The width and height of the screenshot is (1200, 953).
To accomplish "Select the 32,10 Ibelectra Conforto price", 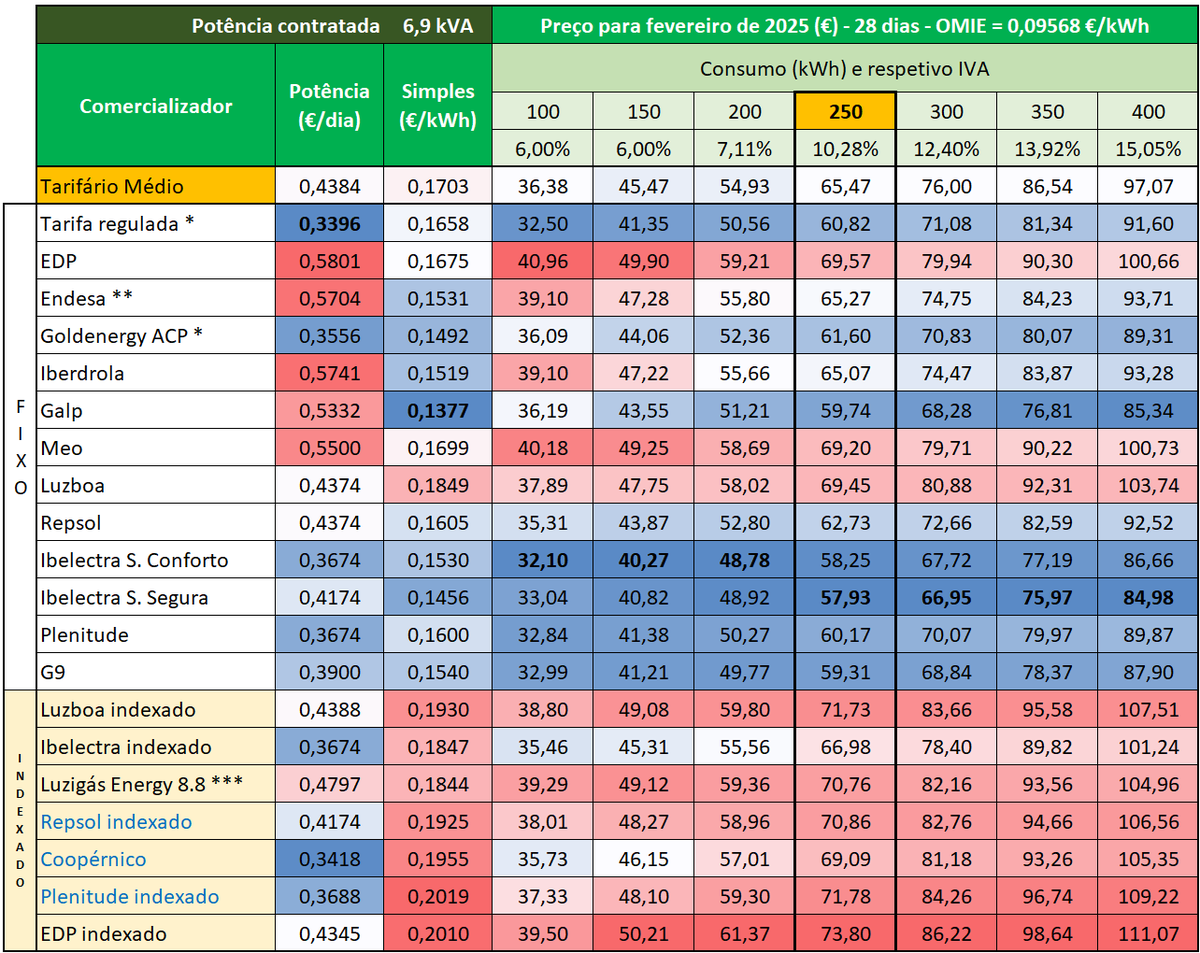I will [543, 560].
